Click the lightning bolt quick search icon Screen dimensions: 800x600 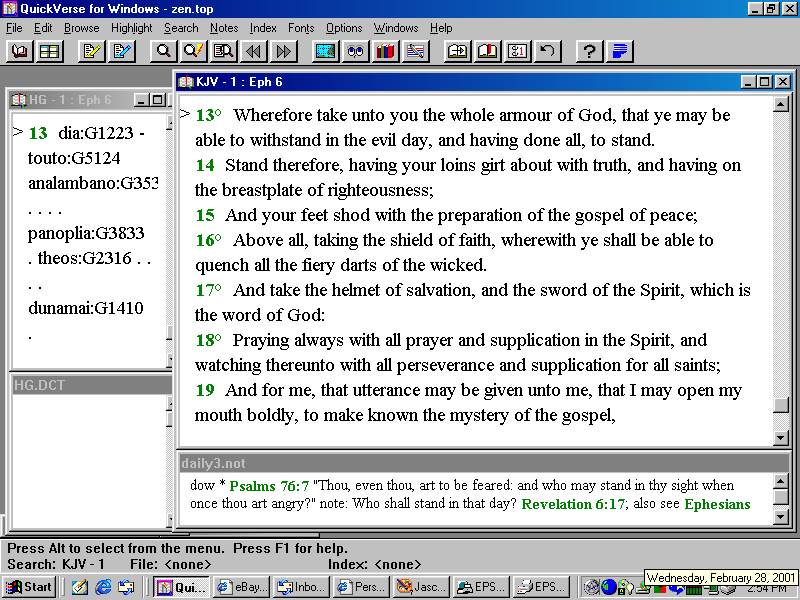pos(193,51)
